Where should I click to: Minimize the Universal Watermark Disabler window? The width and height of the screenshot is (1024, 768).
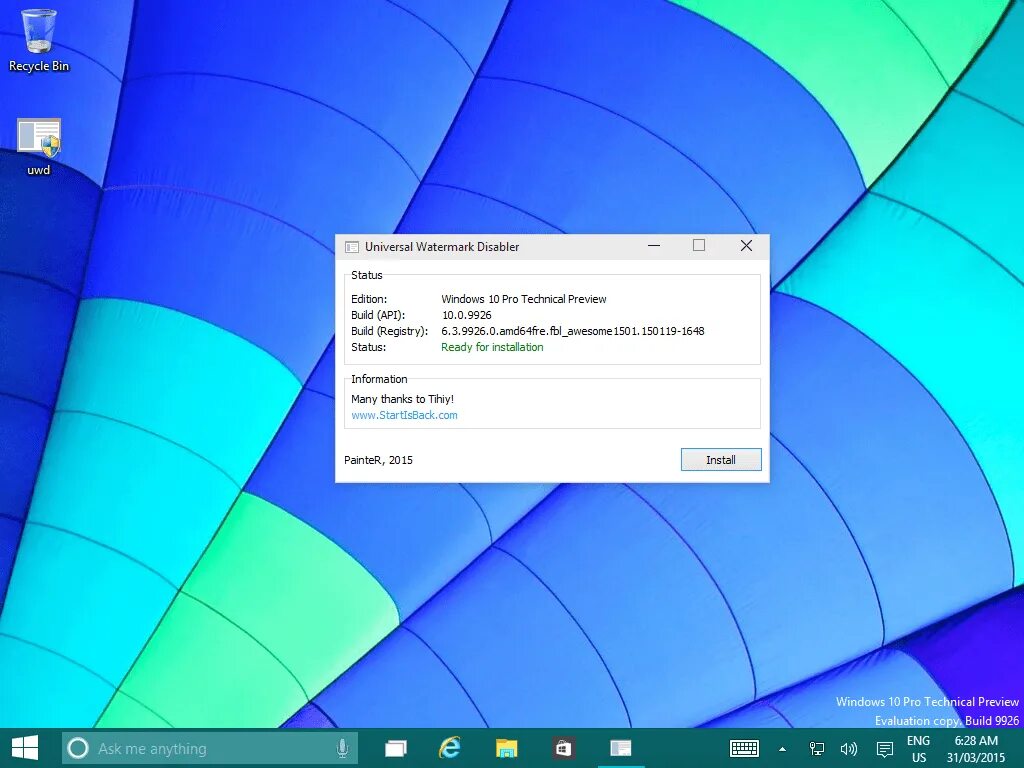point(654,246)
